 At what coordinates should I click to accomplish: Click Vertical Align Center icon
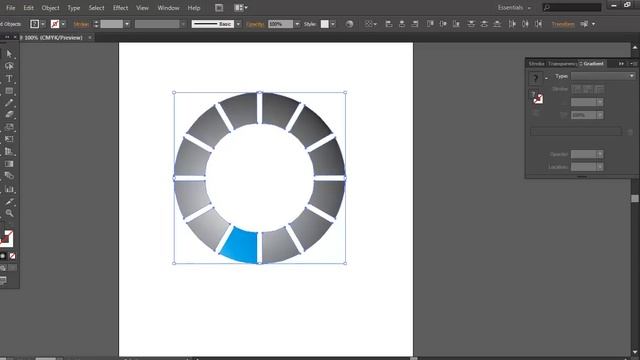(x=443, y=24)
